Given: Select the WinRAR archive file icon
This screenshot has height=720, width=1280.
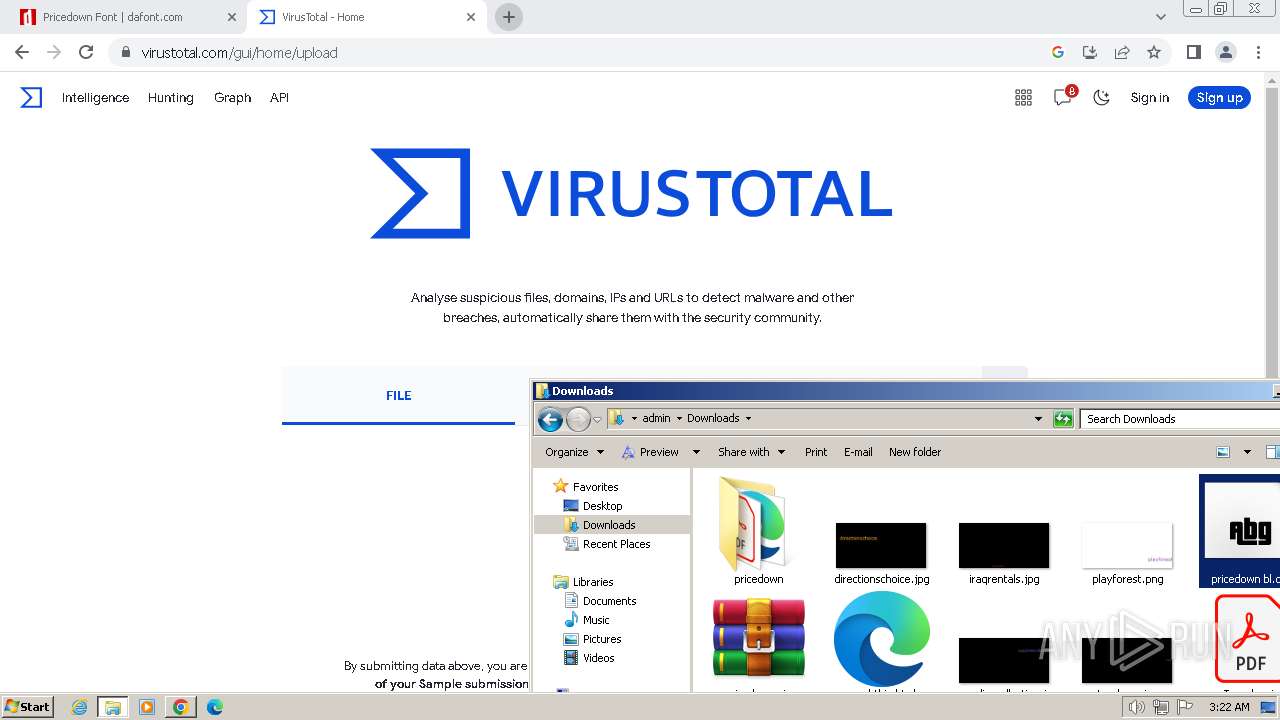Looking at the screenshot, I should 759,636.
